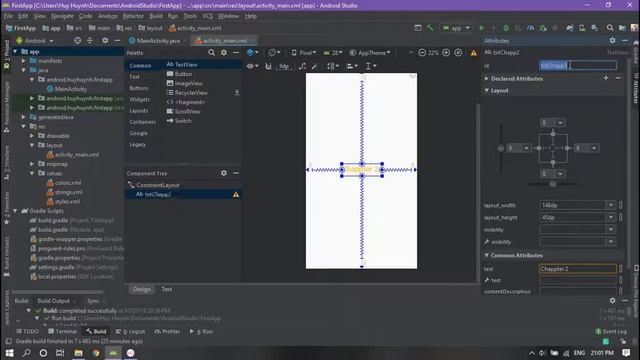Open the Event Log
Screen dimensions: 640x360
pyautogui.click(x=611, y=331)
